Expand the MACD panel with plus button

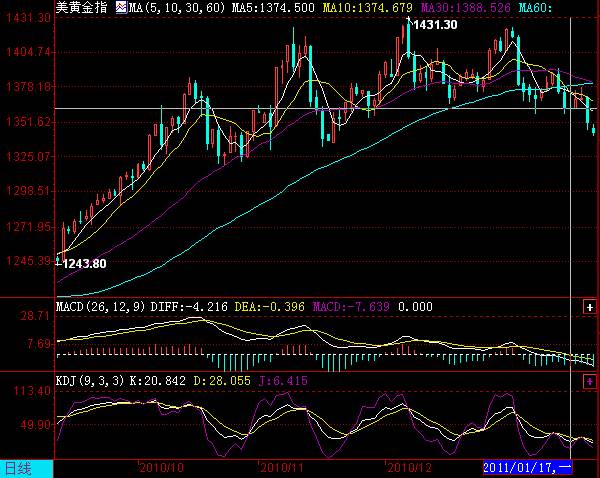[x=590, y=307]
